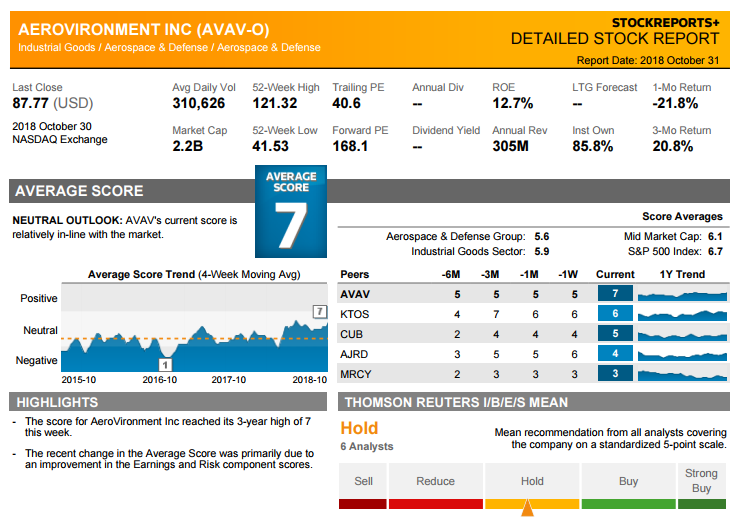This screenshot has height=519, width=738.
Task: Click the Strong Buy rating box
Action: [701, 481]
